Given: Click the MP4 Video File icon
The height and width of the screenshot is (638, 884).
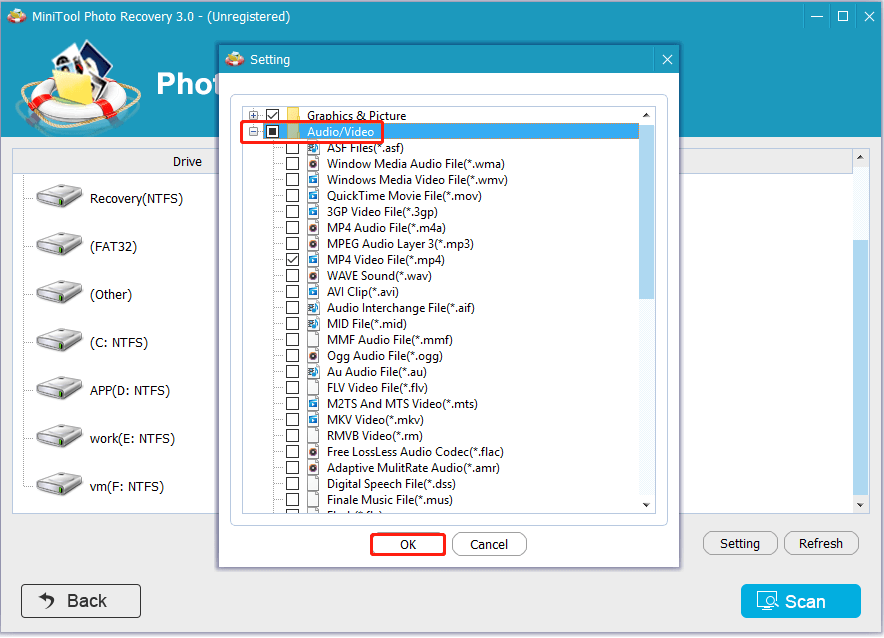Looking at the screenshot, I should [x=313, y=260].
